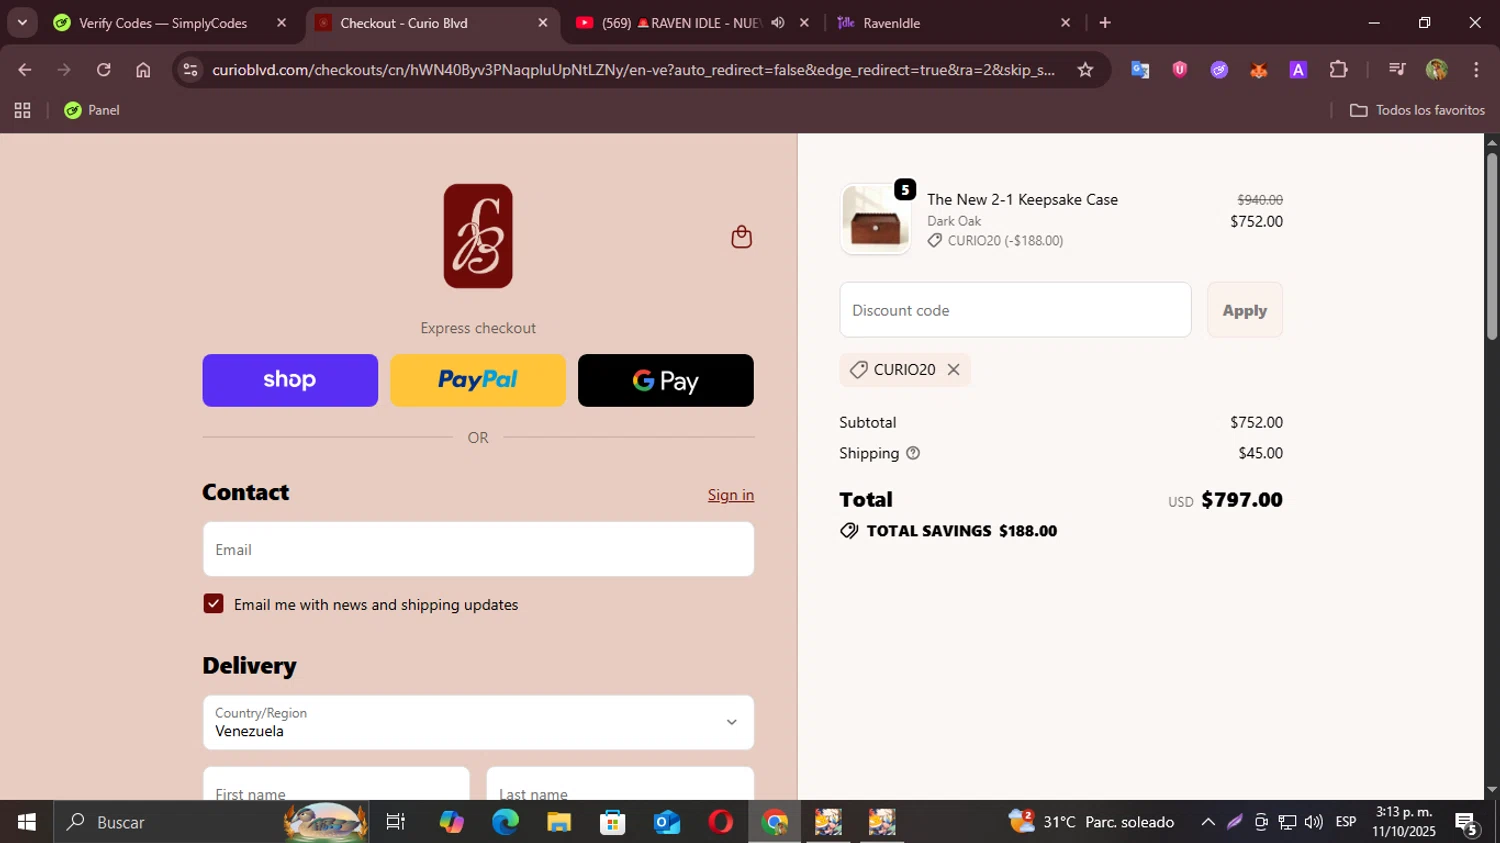
Task: View site information icon in address bar
Action: pyautogui.click(x=191, y=69)
